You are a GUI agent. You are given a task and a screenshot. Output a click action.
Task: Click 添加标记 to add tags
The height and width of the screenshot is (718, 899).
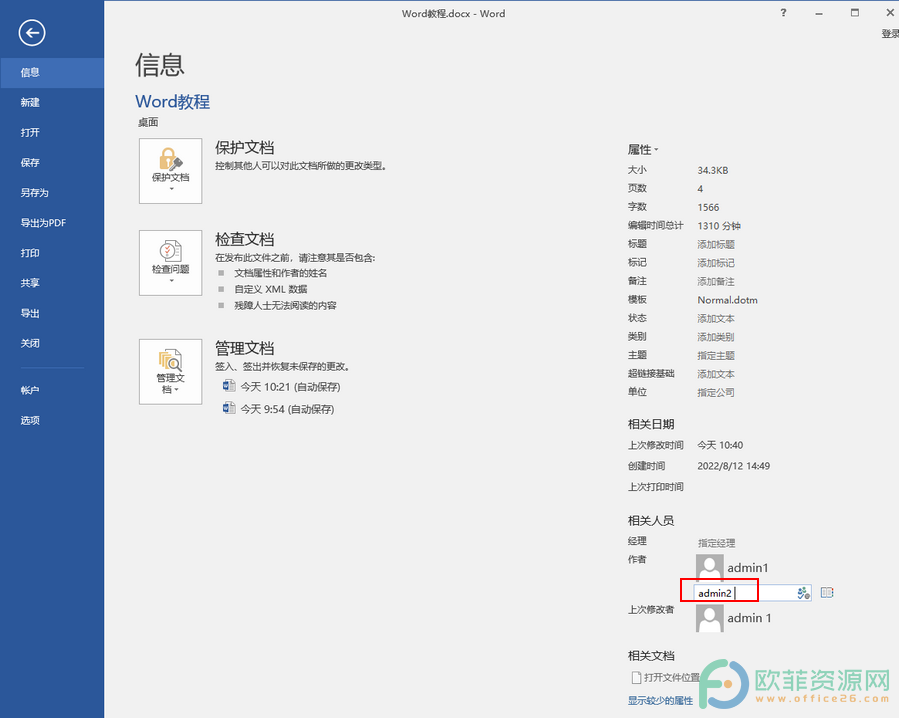point(716,263)
